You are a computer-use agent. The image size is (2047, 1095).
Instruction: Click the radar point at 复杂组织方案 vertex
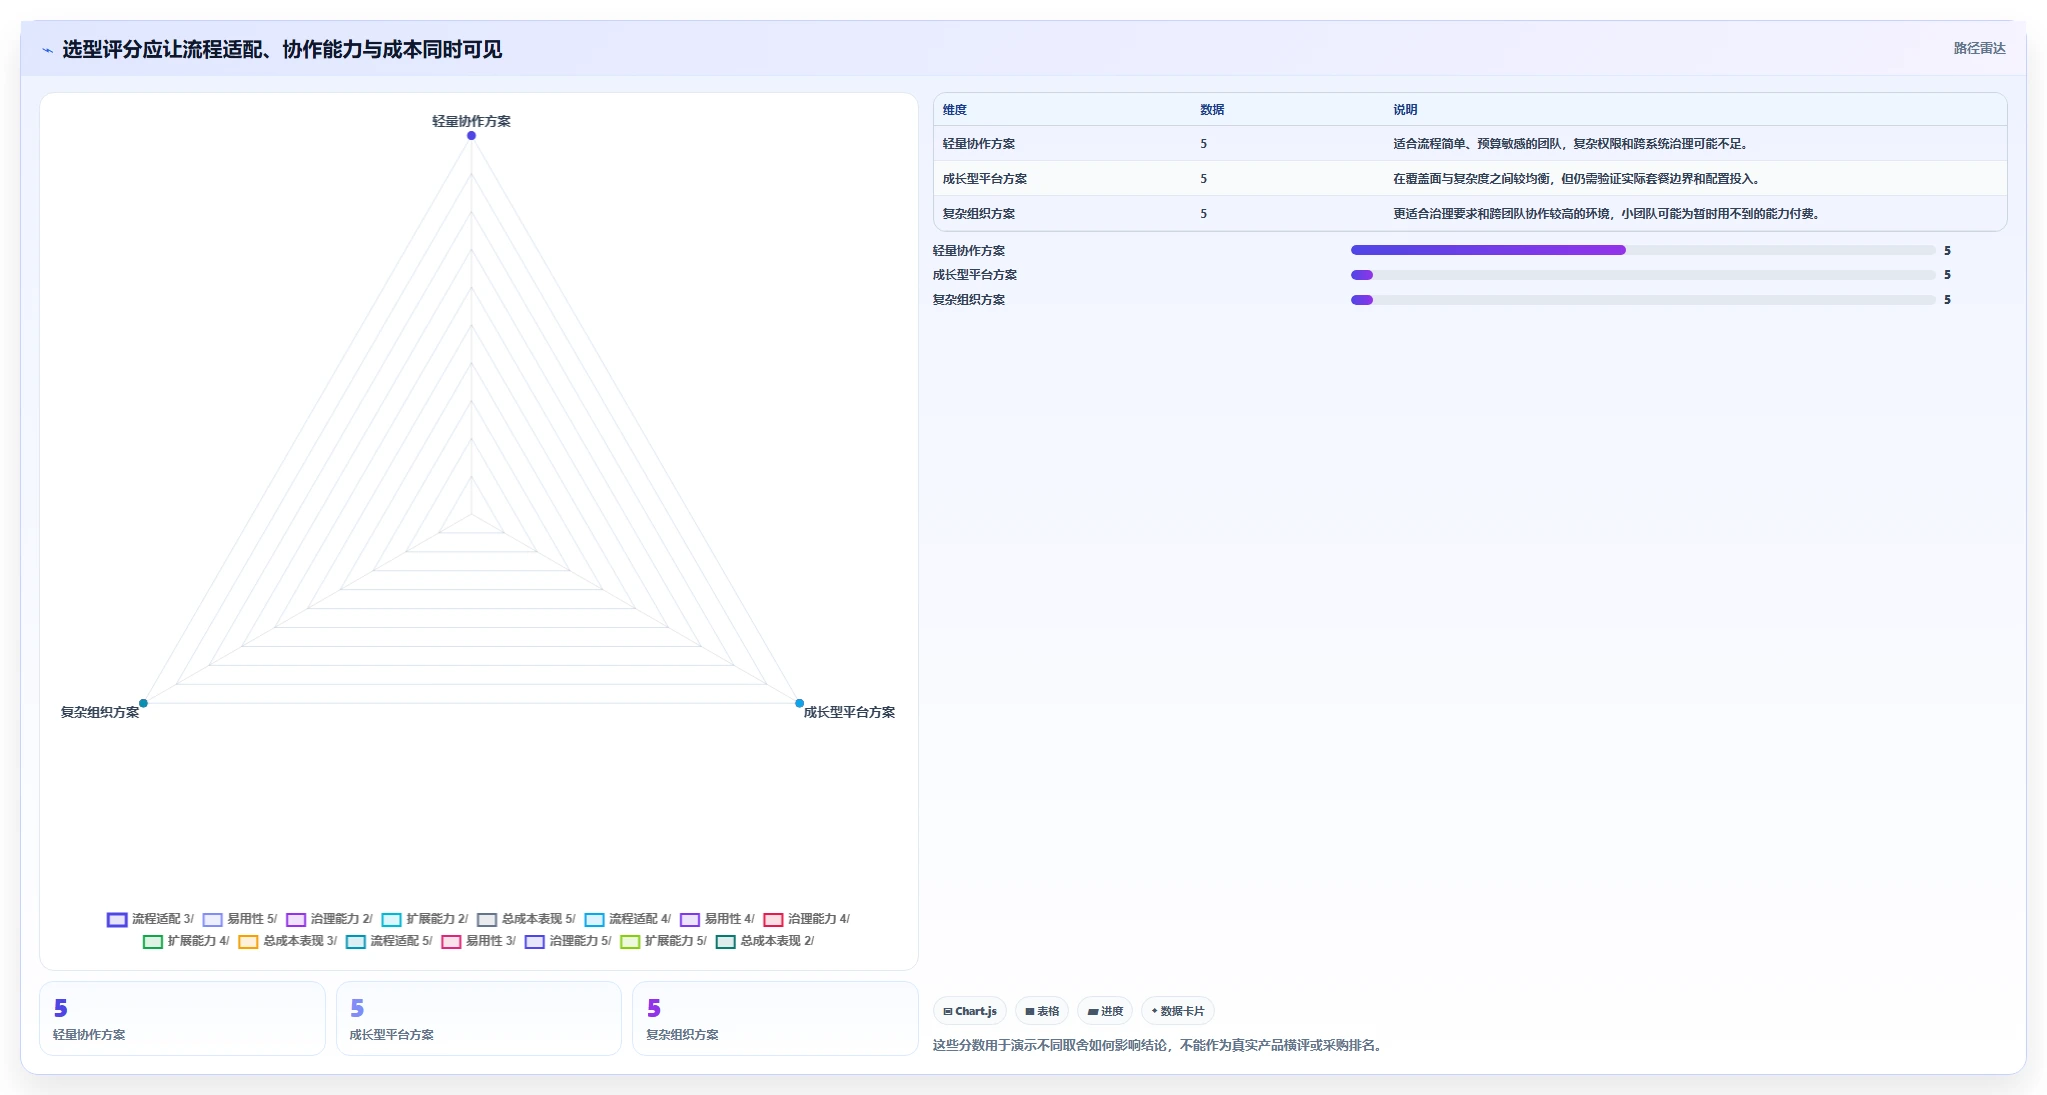[143, 703]
